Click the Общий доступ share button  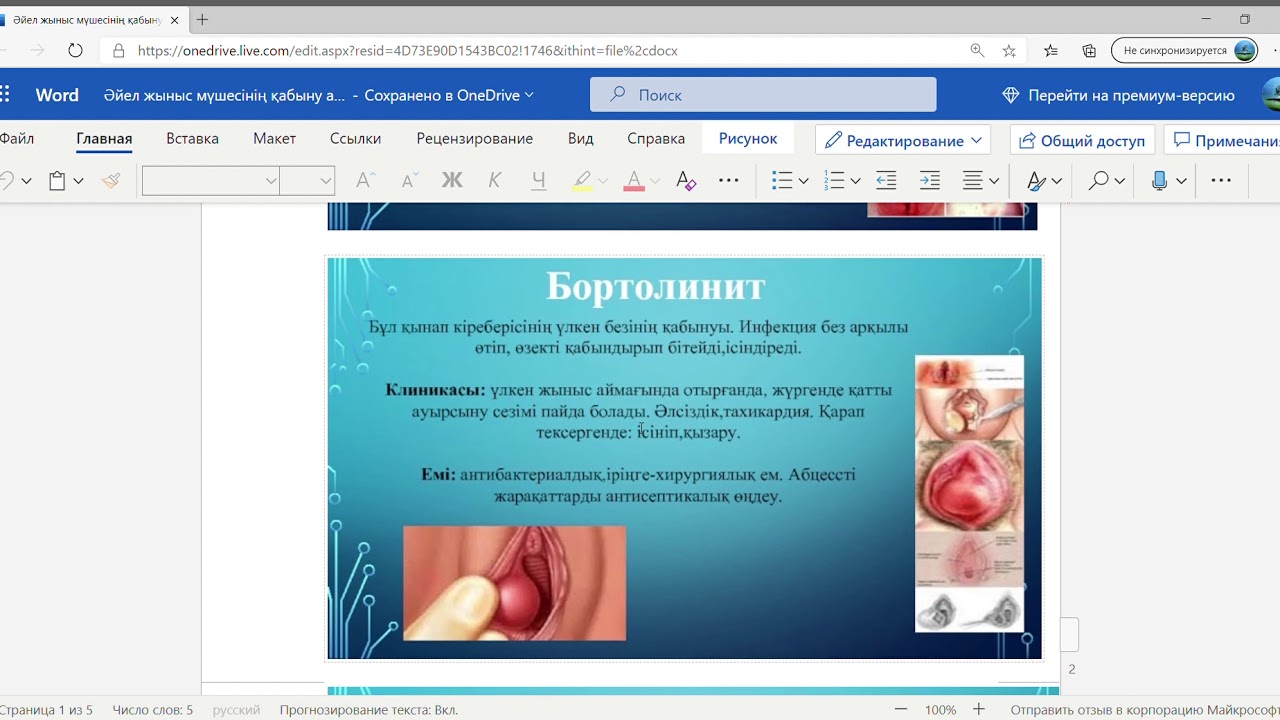(x=1083, y=141)
